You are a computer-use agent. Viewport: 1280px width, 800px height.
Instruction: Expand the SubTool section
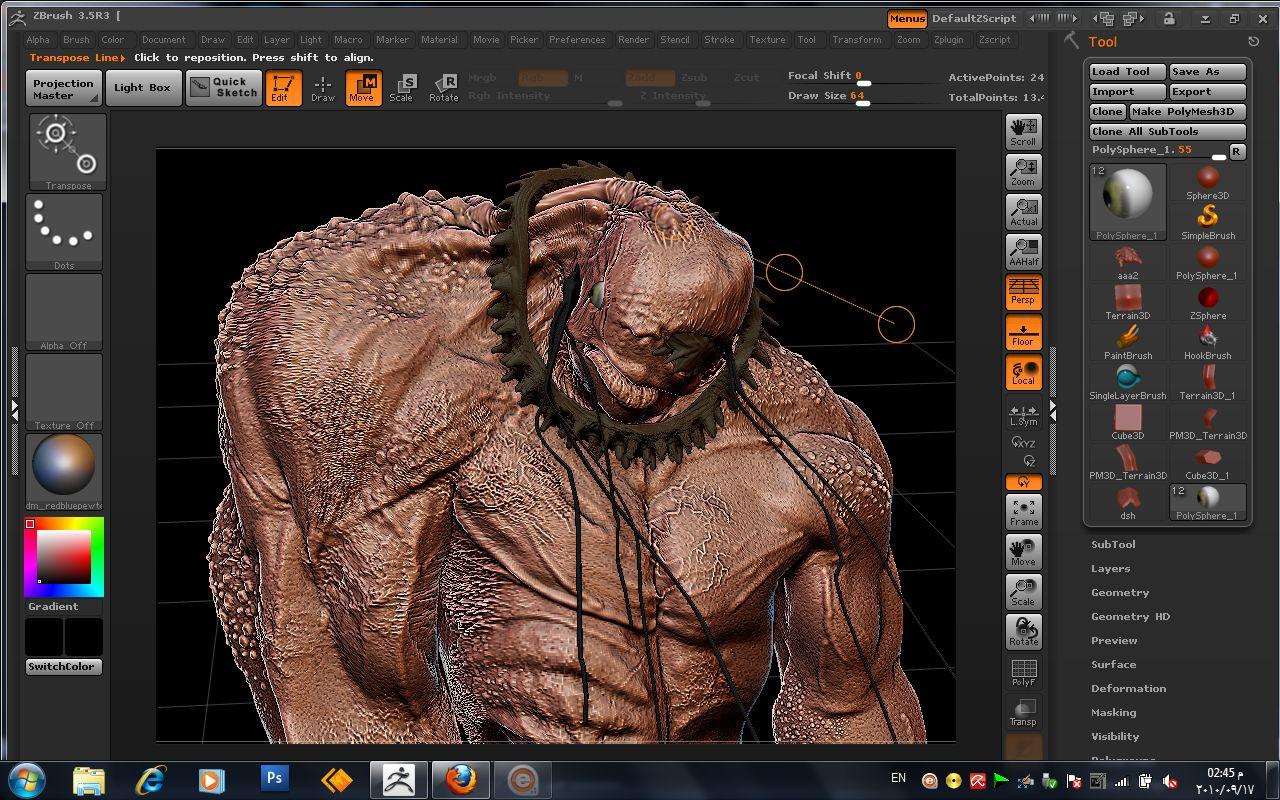tap(1113, 544)
